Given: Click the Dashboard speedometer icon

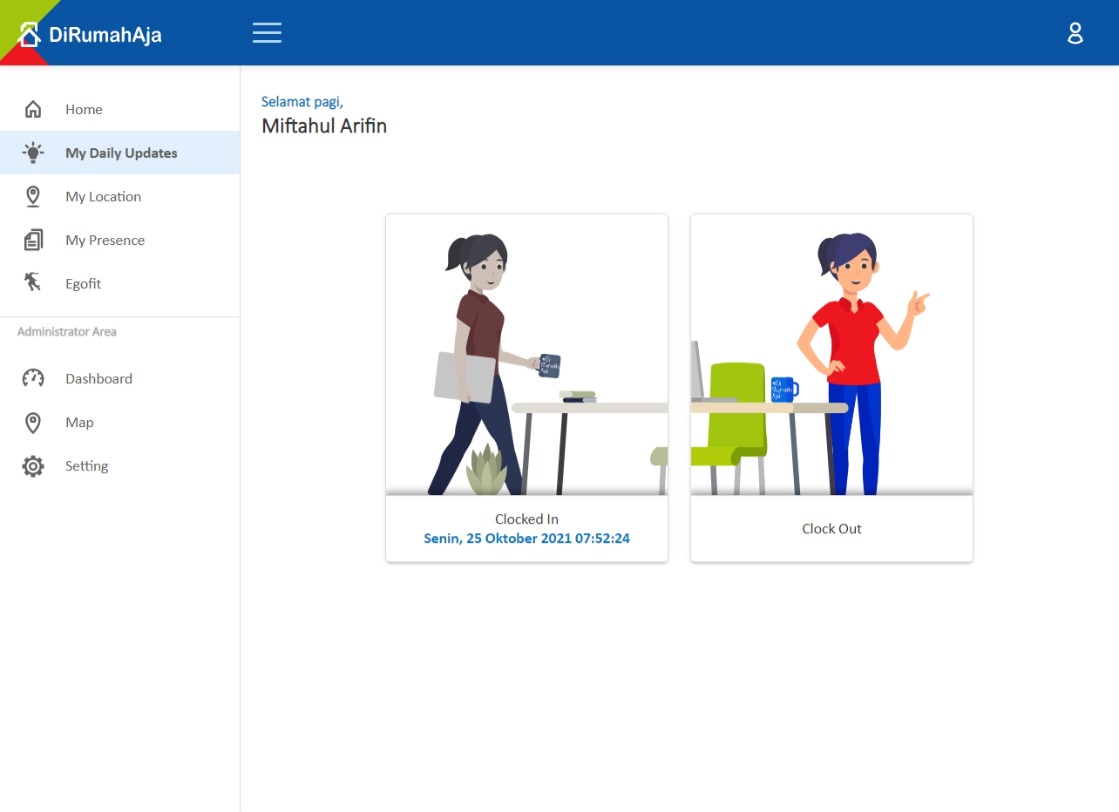Looking at the screenshot, I should 33,378.
